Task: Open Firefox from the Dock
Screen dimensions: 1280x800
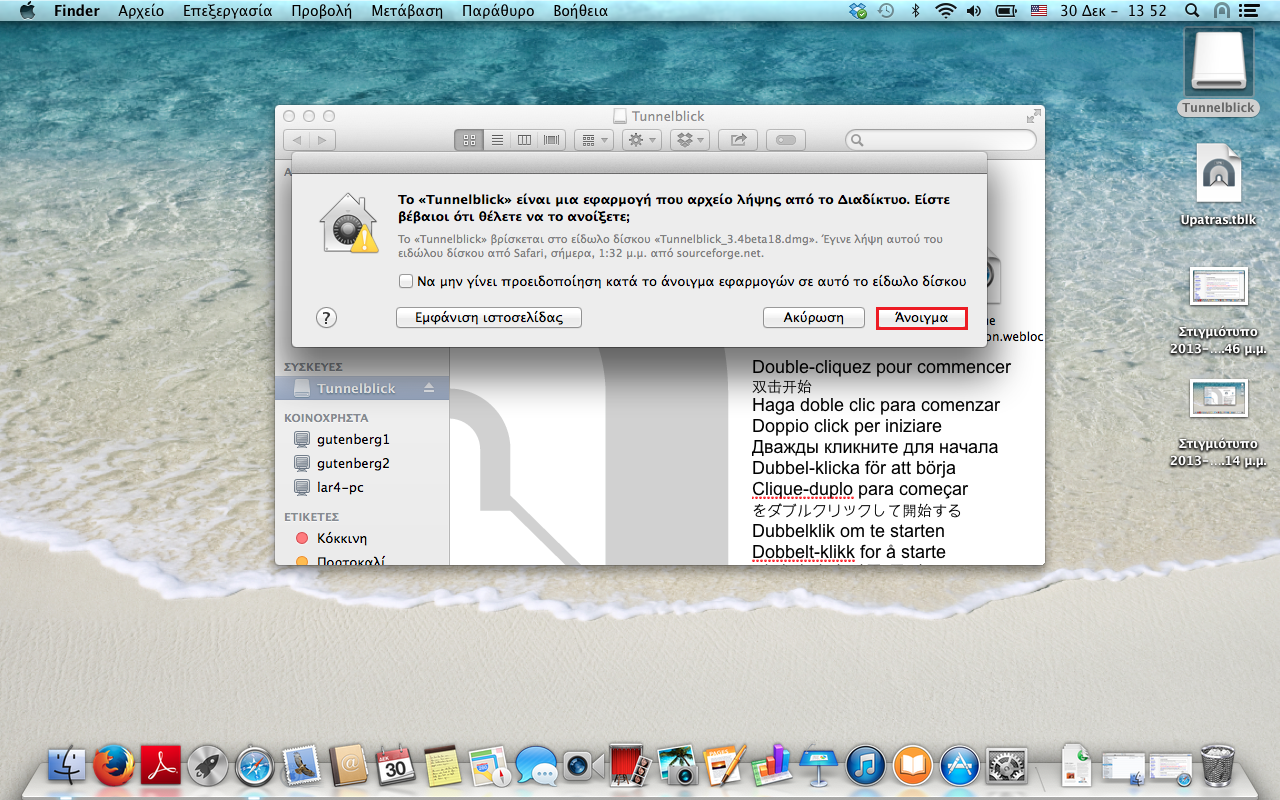Action: pos(114,765)
